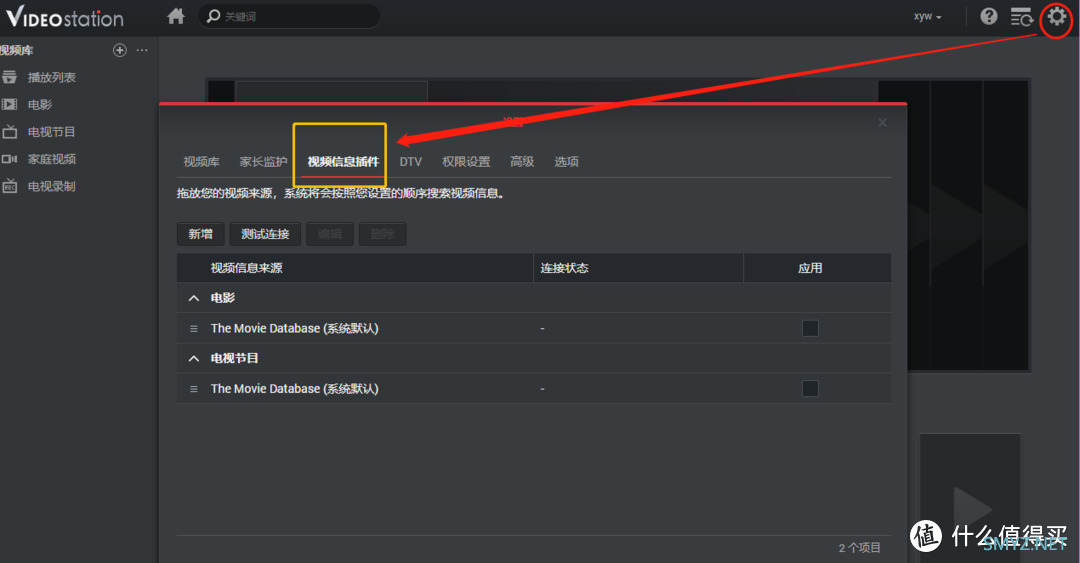The image size is (1080, 563).
Task: Click the 测试连接 button
Action: (265, 234)
